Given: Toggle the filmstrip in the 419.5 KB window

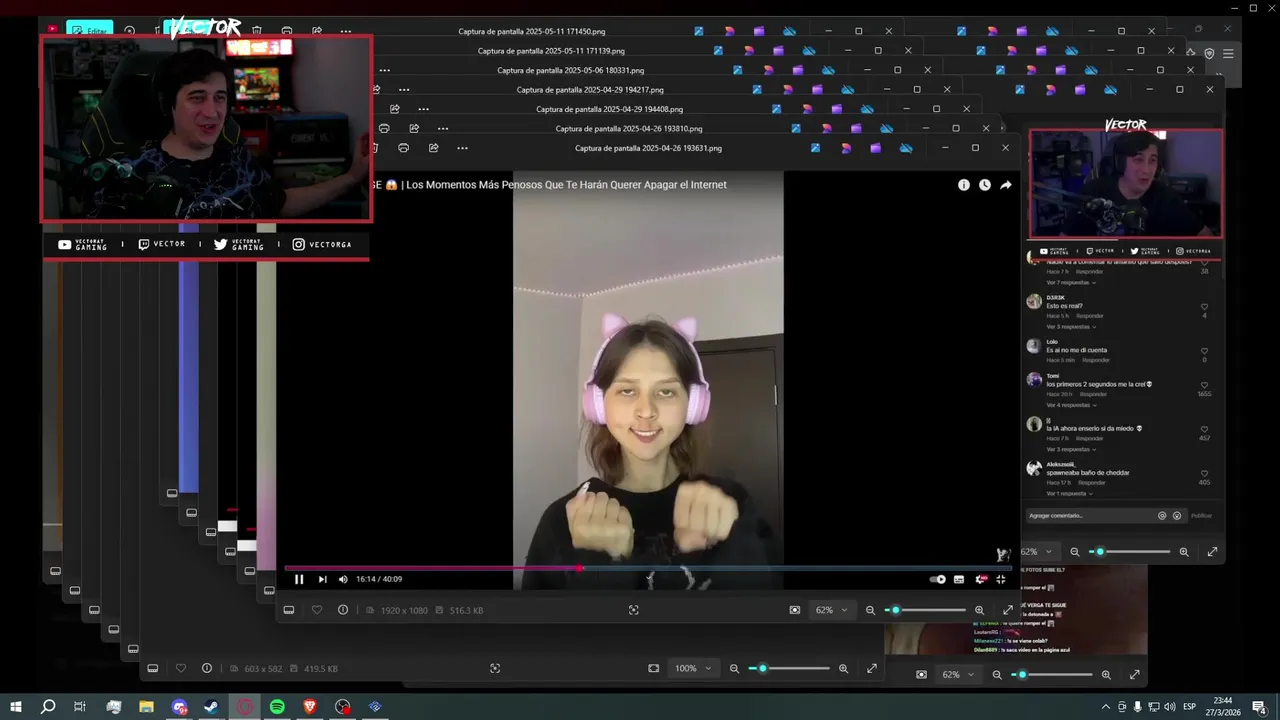Looking at the screenshot, I should [153, 668].
